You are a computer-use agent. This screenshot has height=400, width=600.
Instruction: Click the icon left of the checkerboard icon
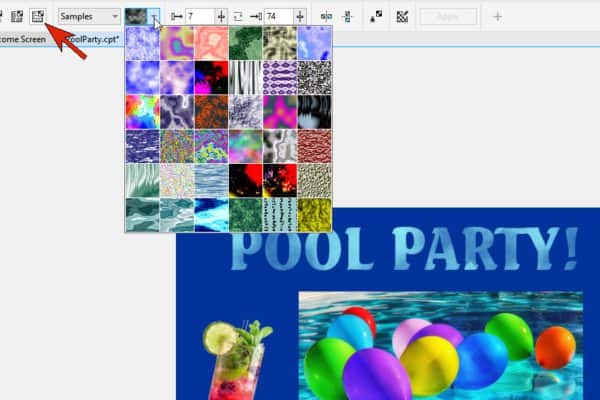click(376, 17)
